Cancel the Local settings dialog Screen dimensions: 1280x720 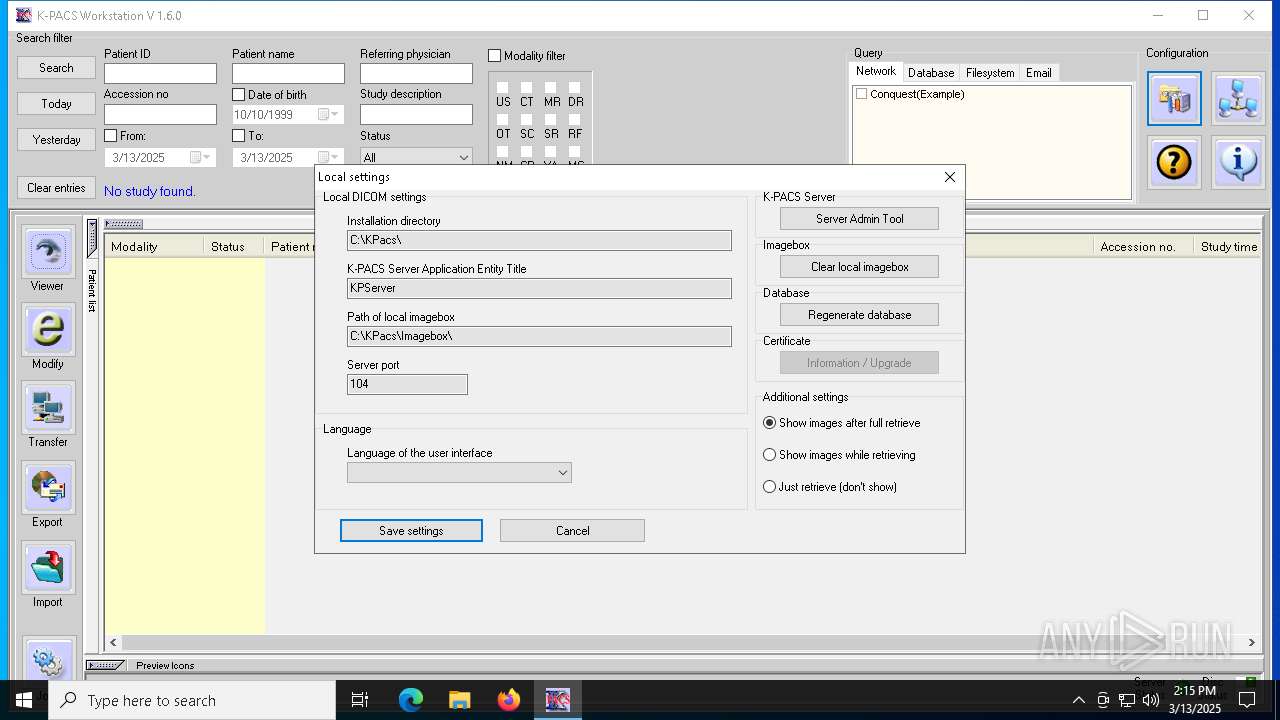click(572, 531)
